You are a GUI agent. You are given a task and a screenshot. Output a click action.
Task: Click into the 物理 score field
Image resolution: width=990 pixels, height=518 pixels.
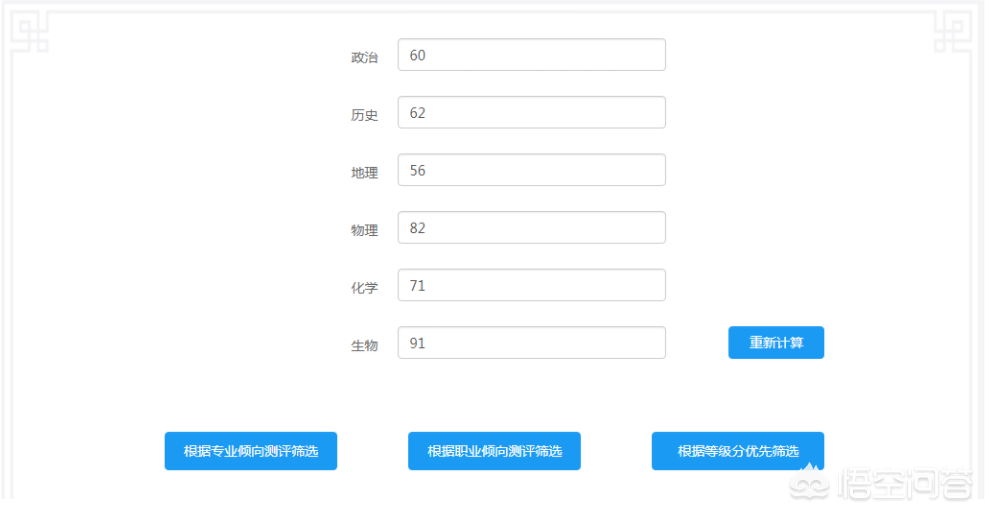[531, 228]
